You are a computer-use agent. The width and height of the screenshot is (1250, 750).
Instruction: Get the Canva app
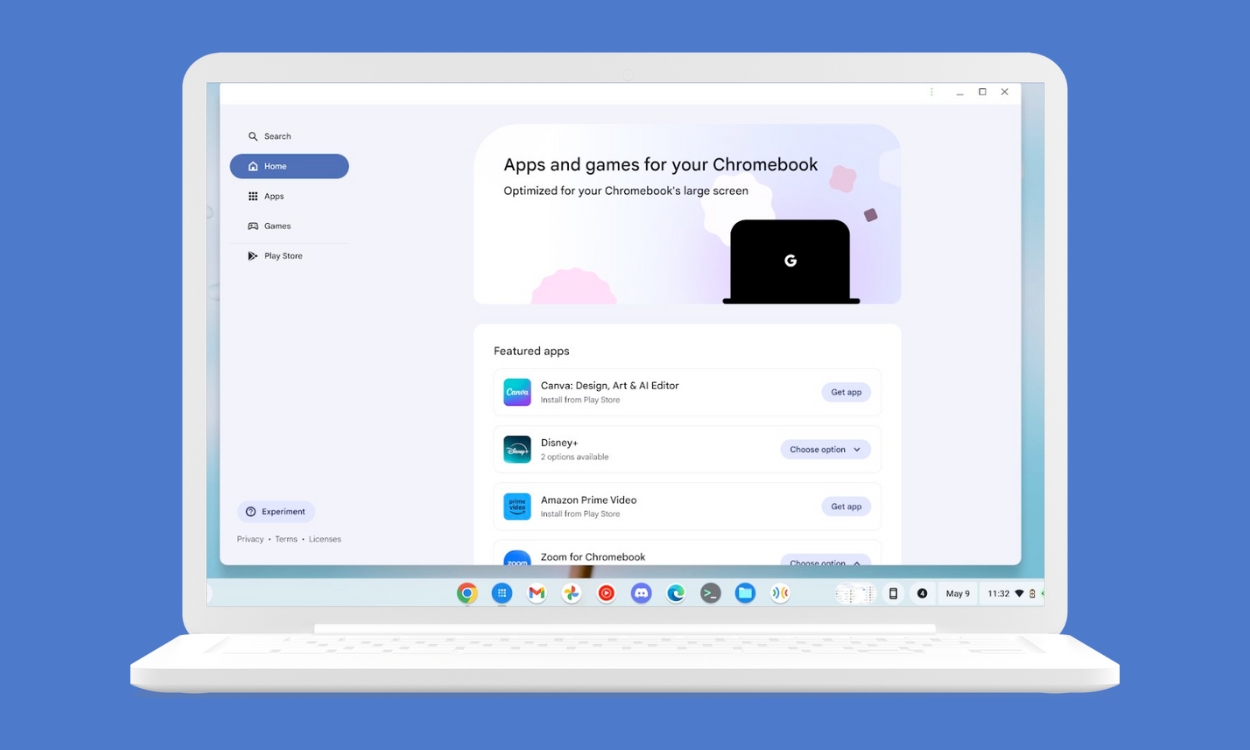tap(846, 392)
